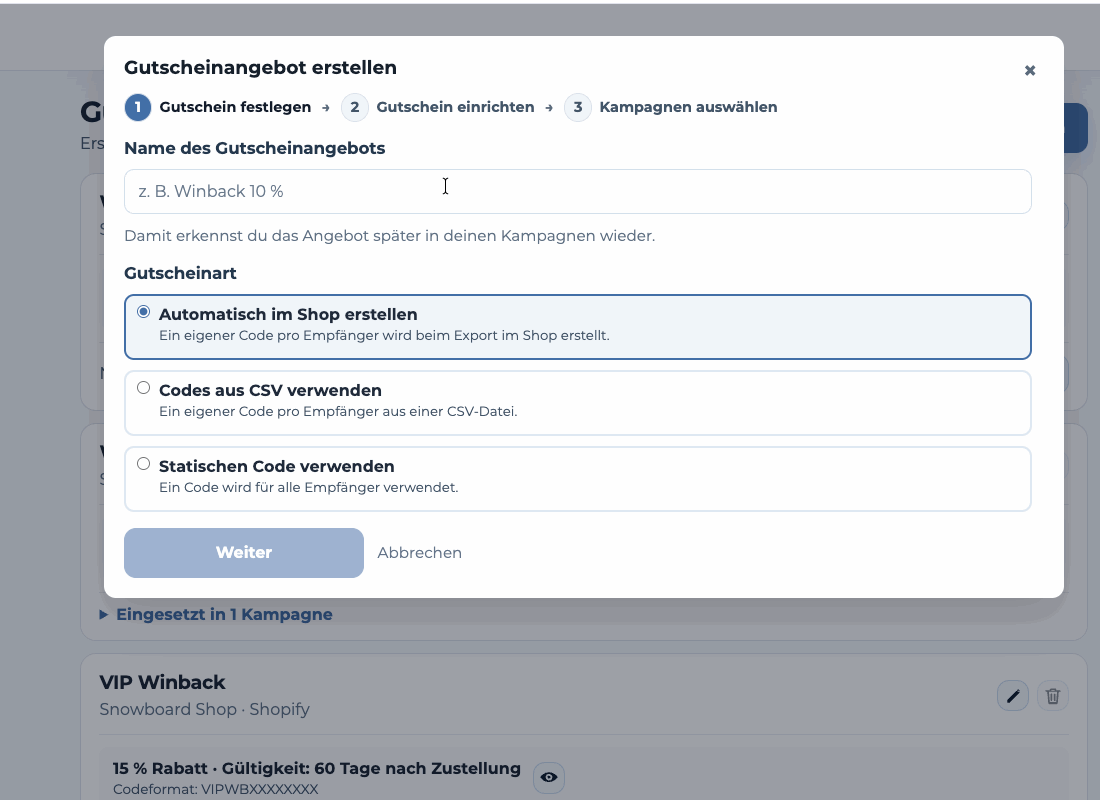Click Abbrechen to cancel
The width and height of the screenshot is (1100, 800).
420,553
